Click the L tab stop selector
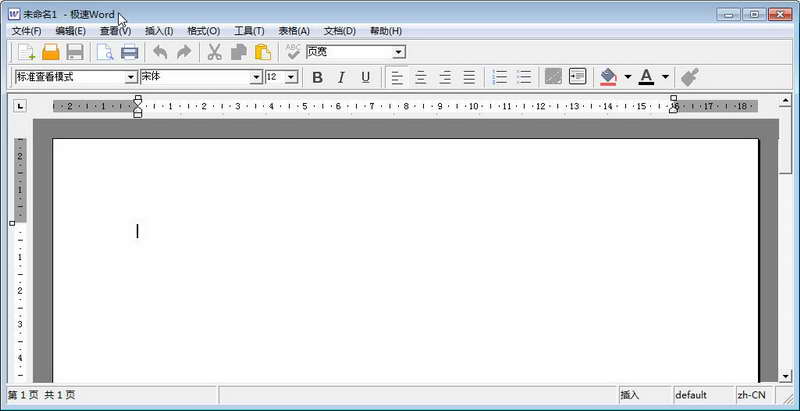The image size is (800, 411). coord(20,106)
